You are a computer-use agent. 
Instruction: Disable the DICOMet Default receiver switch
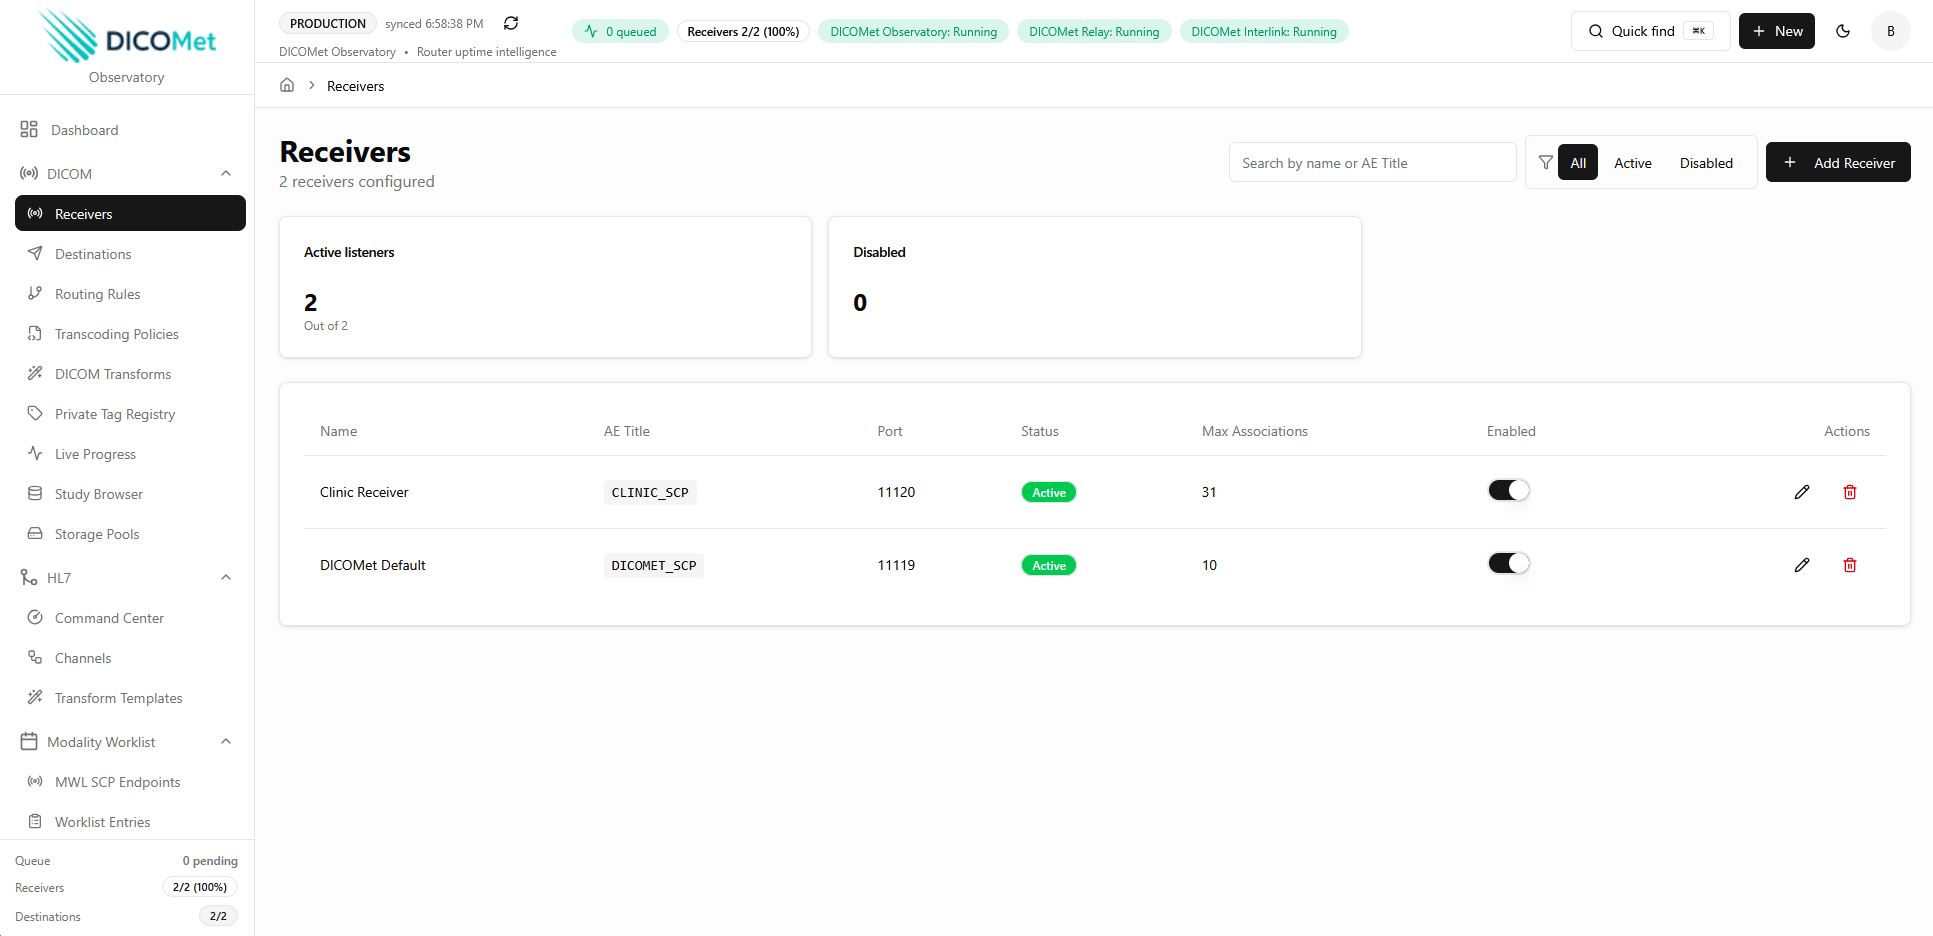1508,564
